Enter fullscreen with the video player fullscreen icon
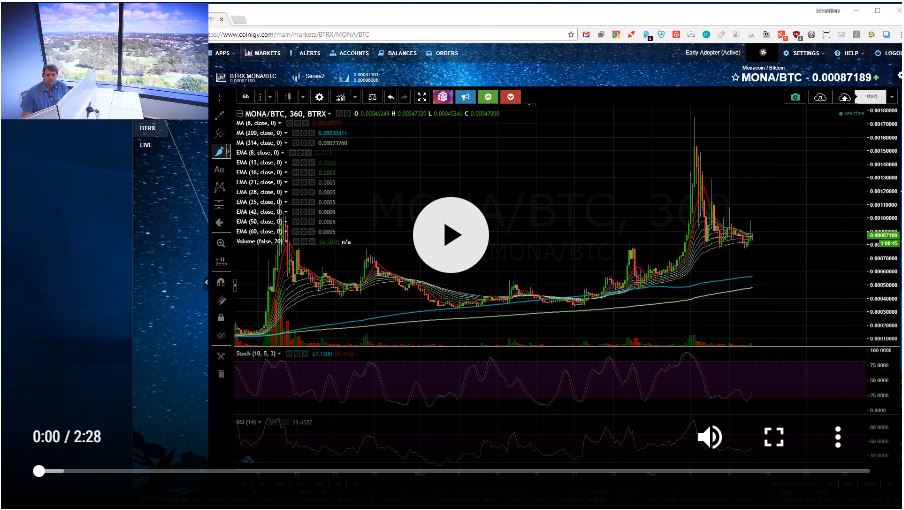 774,437
